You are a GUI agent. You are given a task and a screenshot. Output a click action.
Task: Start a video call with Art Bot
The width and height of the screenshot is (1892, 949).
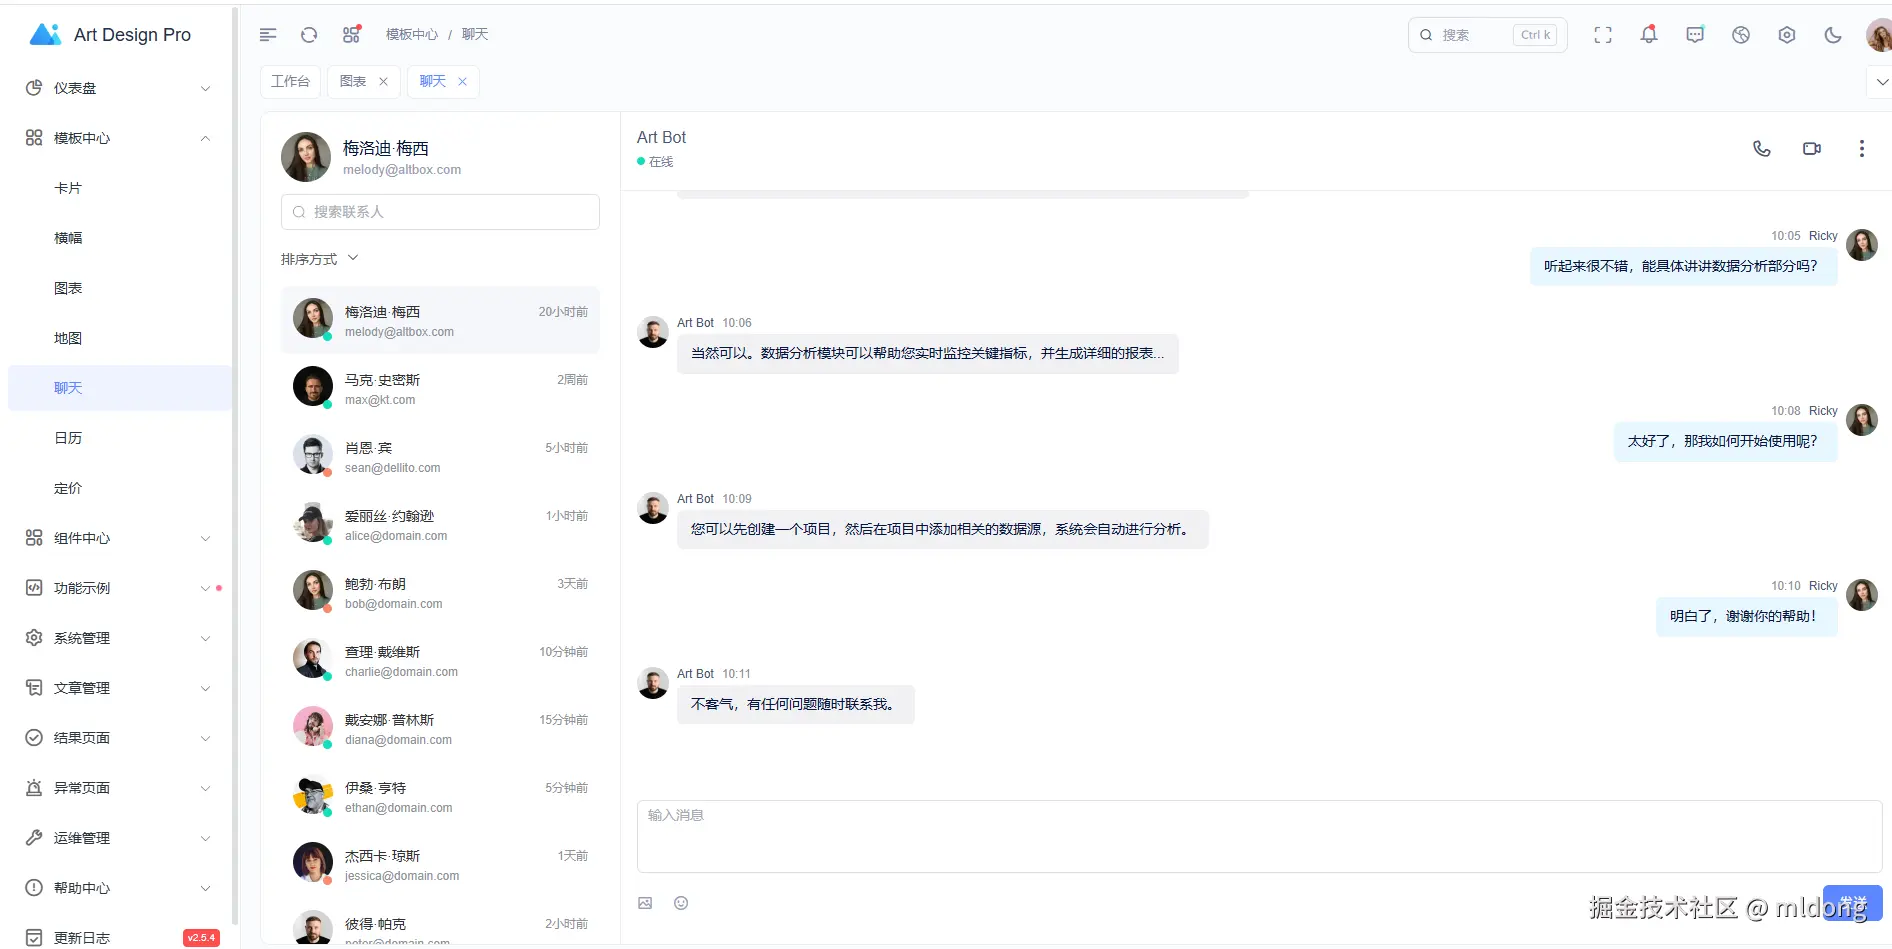[x=1812, y=149]
